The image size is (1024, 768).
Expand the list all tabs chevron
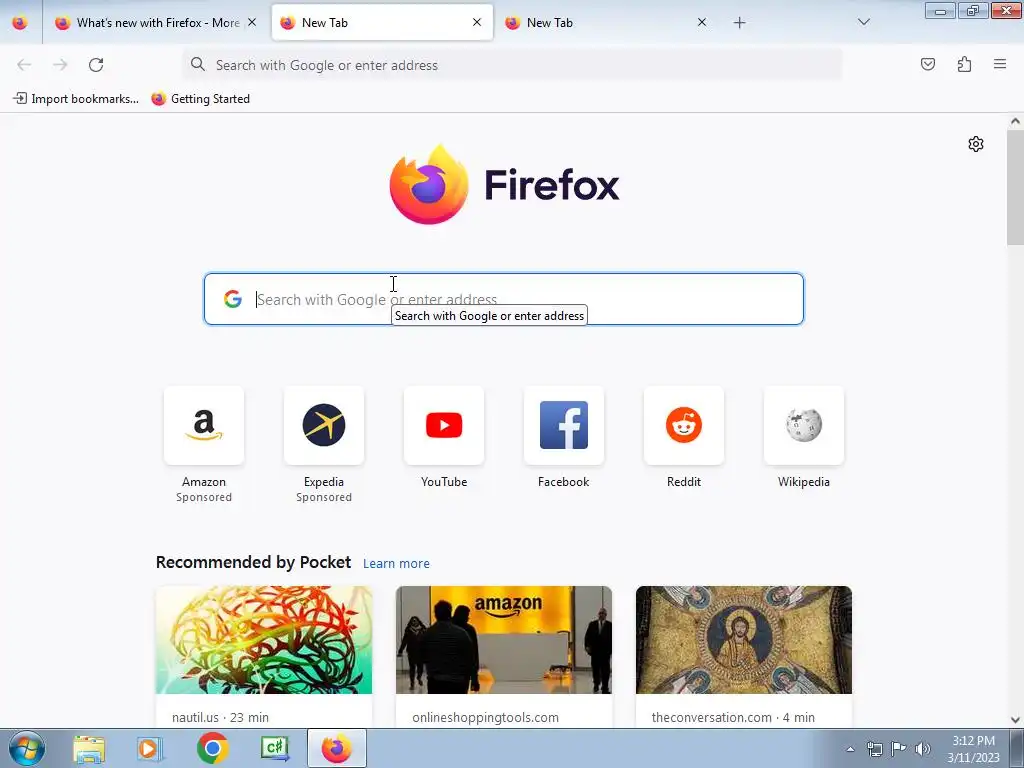[x=863, y=23]
